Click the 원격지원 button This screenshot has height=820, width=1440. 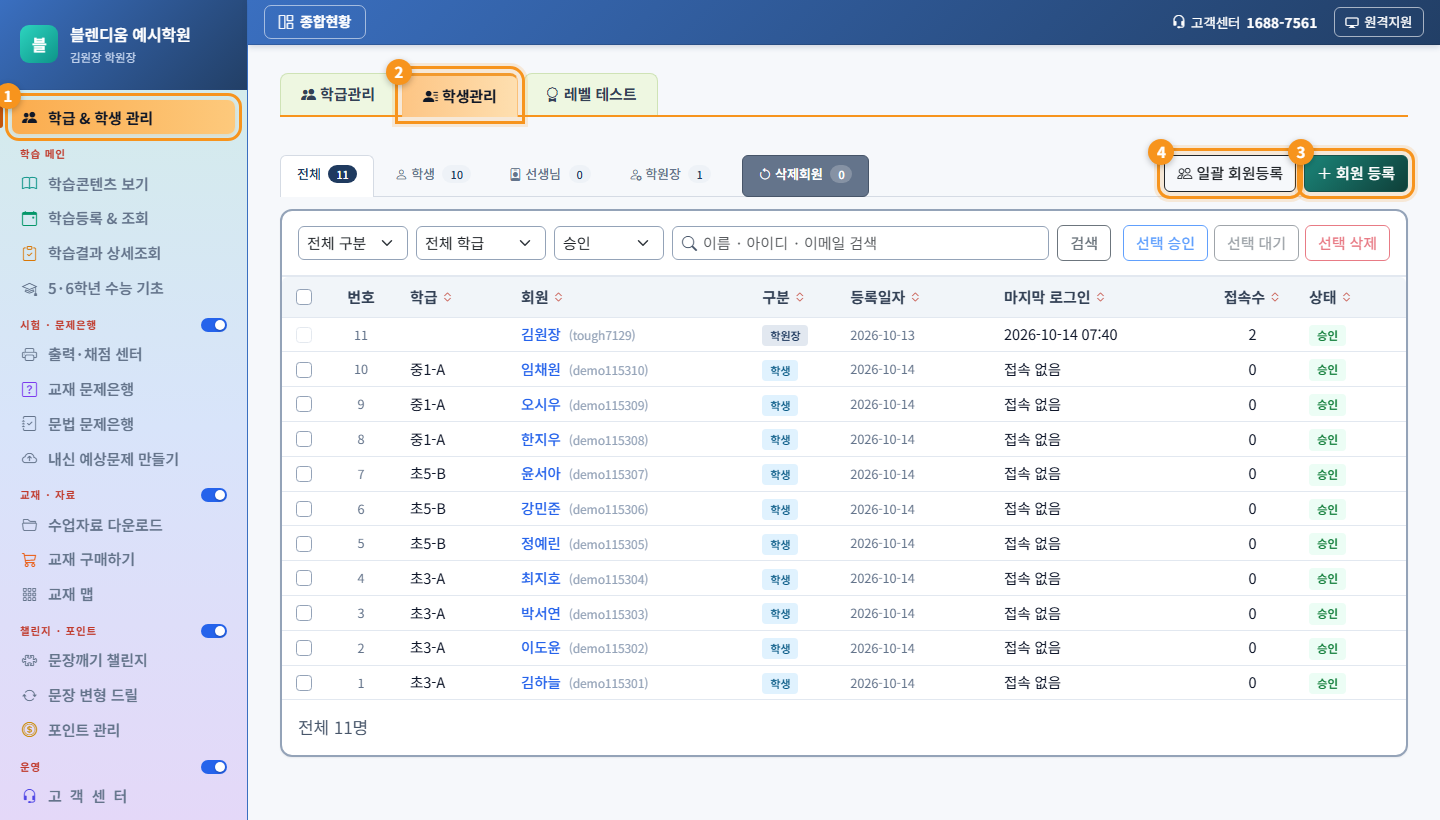pos(1378,22)
